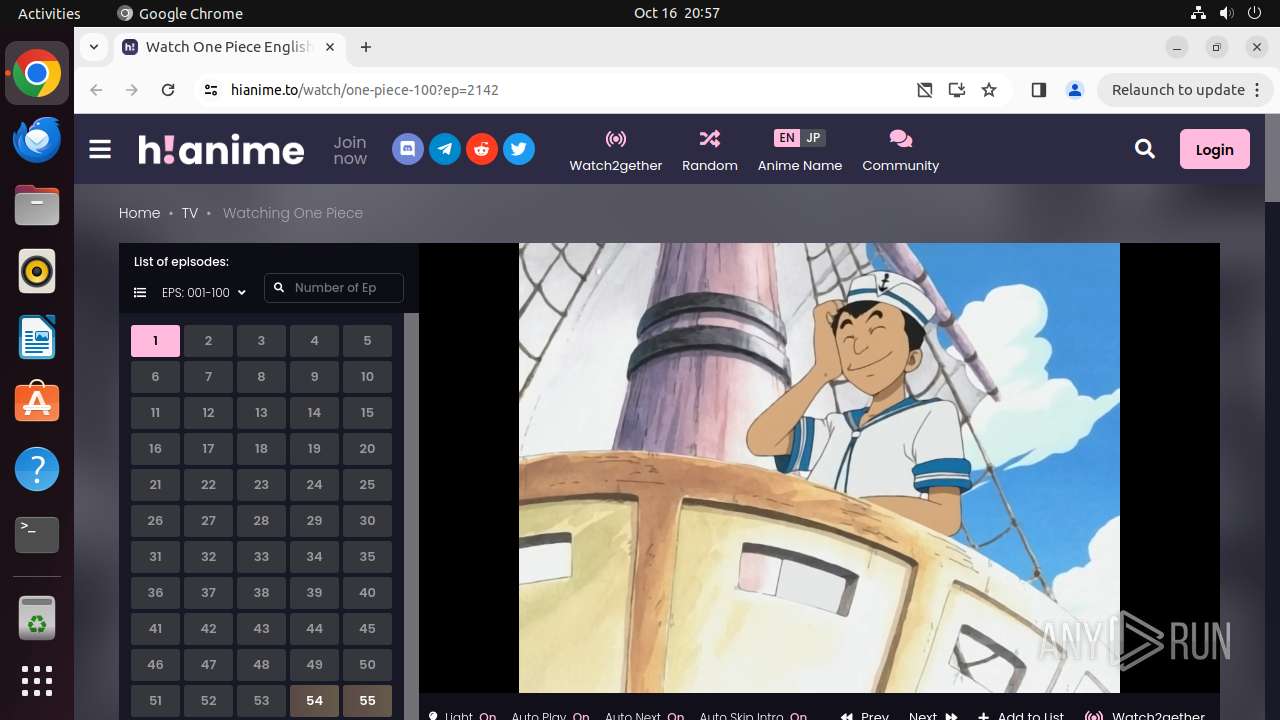
Task: Open the Community section
Action: [x=901, y=150]
